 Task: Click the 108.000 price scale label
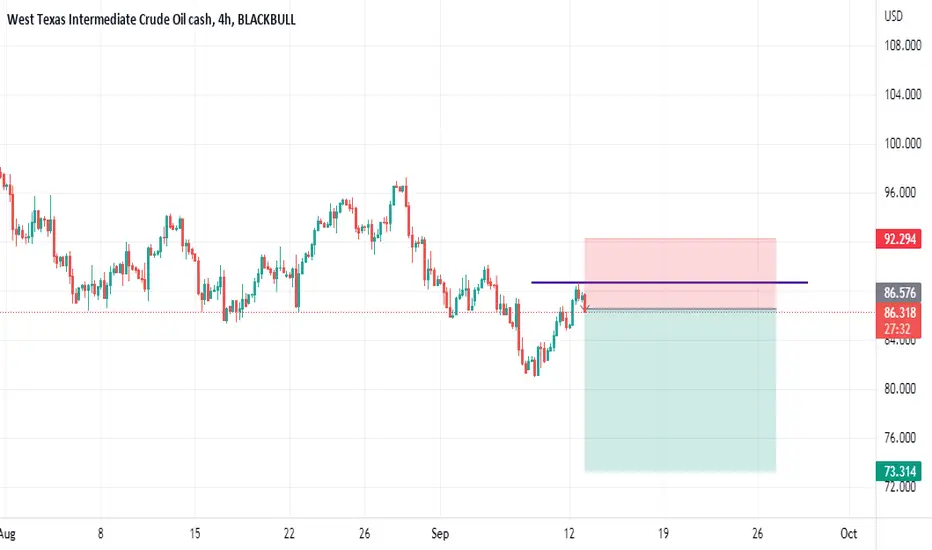[902, 45]
